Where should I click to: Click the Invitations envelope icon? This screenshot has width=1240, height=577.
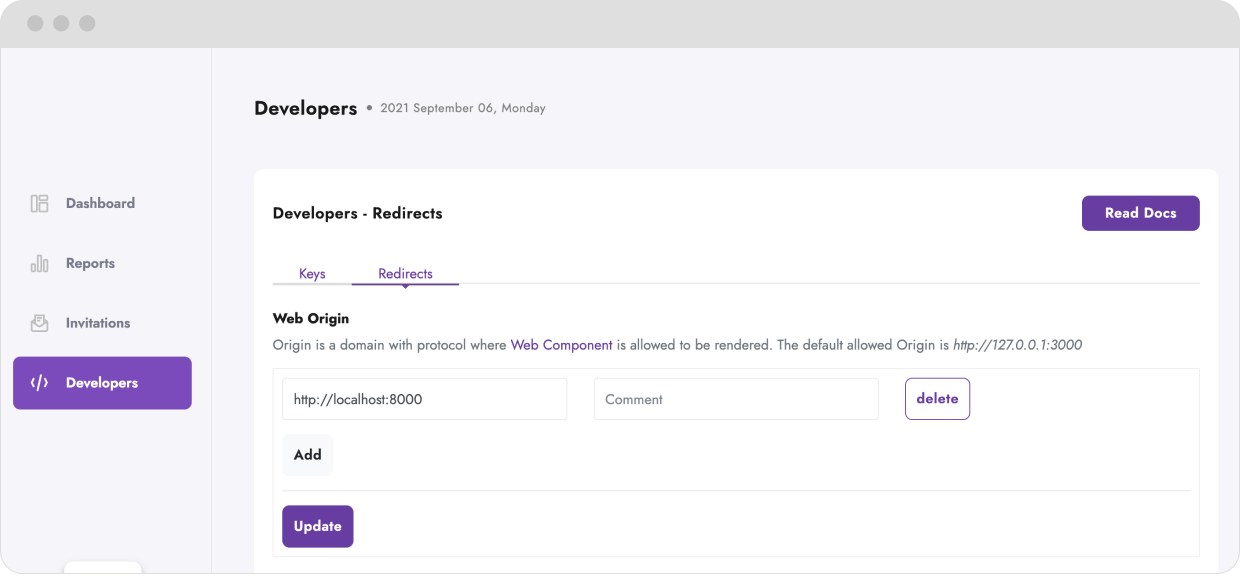[40, 323]
